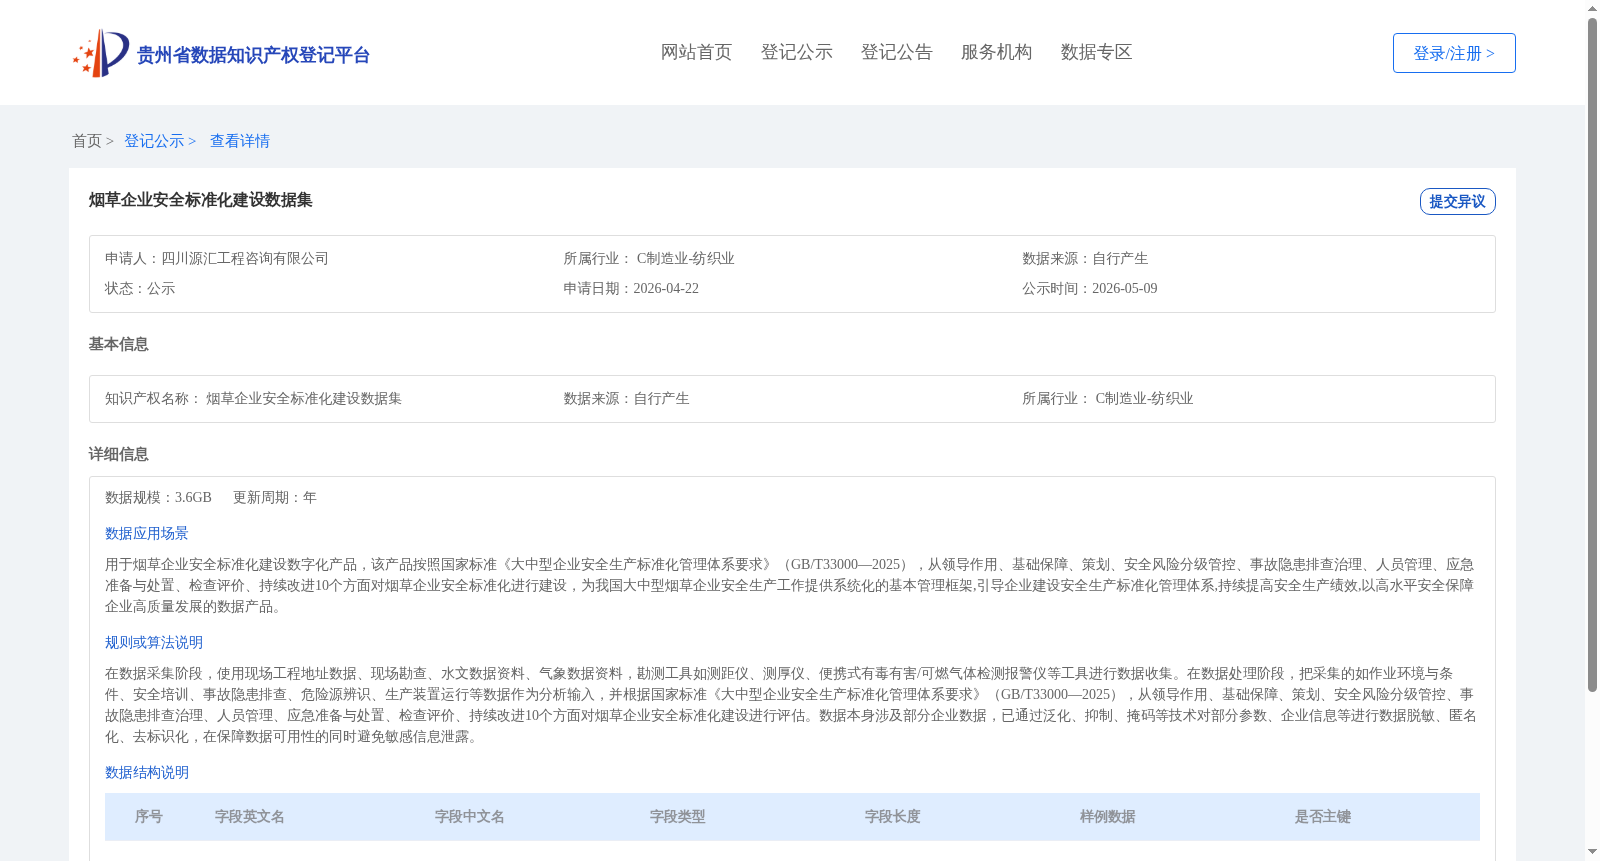Click the 样例数据 column header
Screen dimensions: 1600x861
coord(1108,817)
